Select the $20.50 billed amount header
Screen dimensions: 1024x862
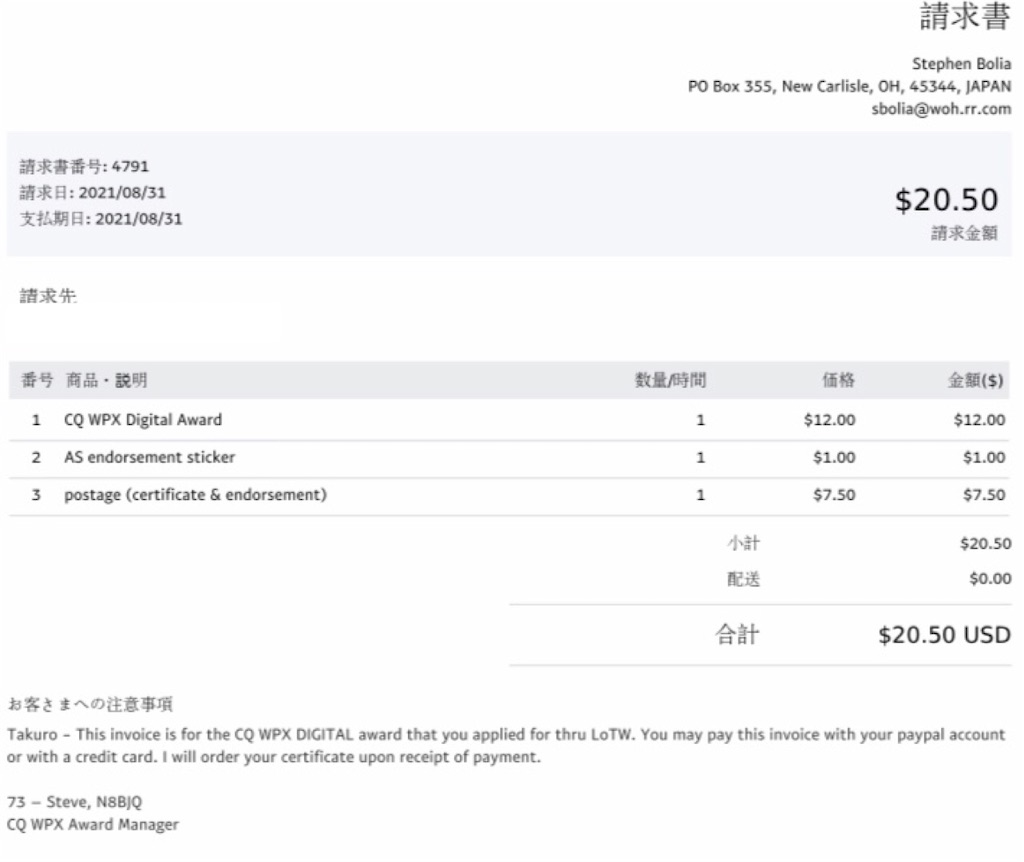[946, 200]
